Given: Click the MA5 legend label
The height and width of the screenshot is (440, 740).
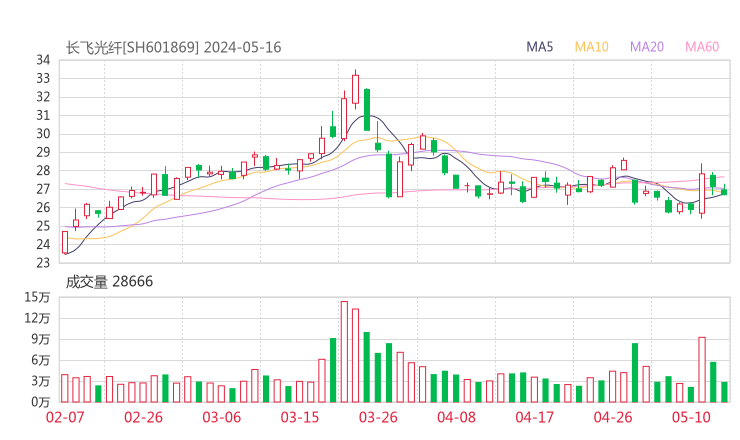Looking at the screenshot, I should 539,47.
